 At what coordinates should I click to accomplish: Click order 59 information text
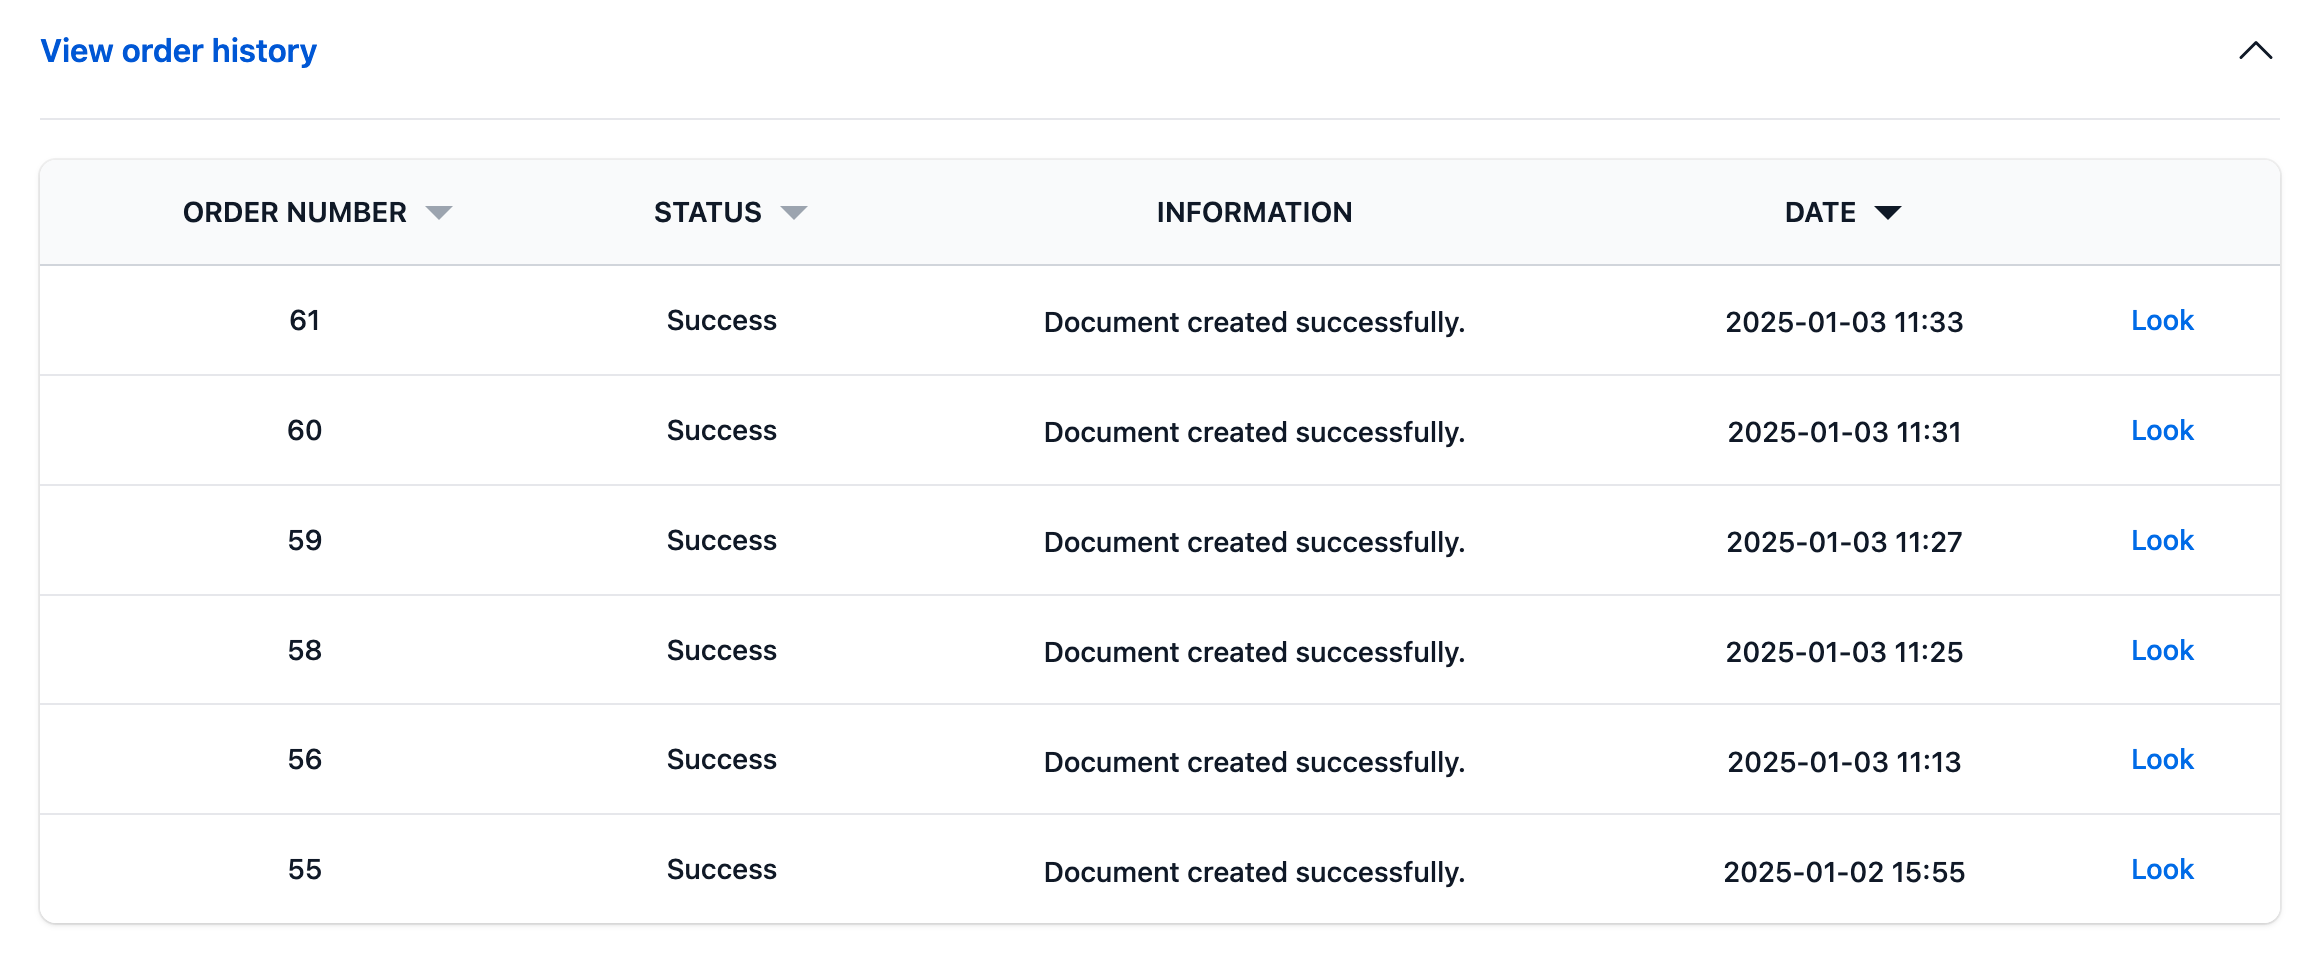(1254, 542)
